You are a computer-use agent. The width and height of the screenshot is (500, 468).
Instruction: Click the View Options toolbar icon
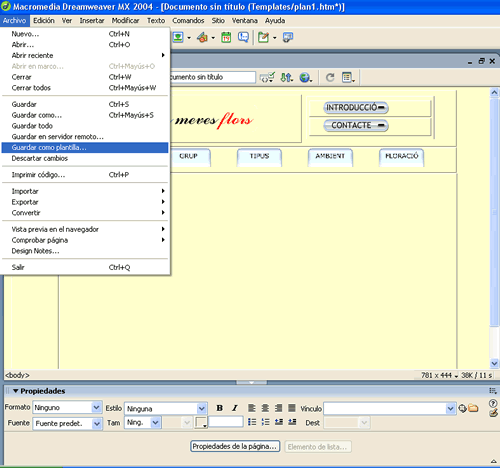tap(348, 78)
